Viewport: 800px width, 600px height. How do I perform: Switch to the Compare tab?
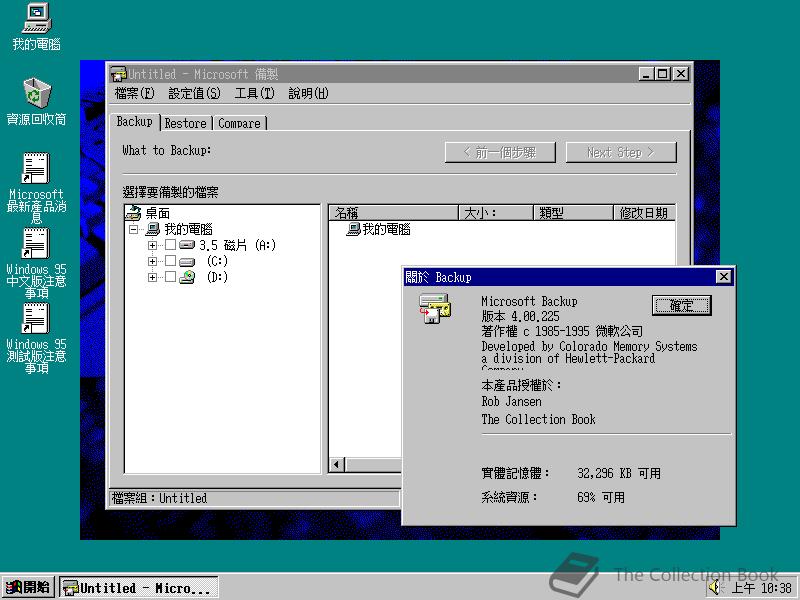pyautogui.click(x=239, y=123)
